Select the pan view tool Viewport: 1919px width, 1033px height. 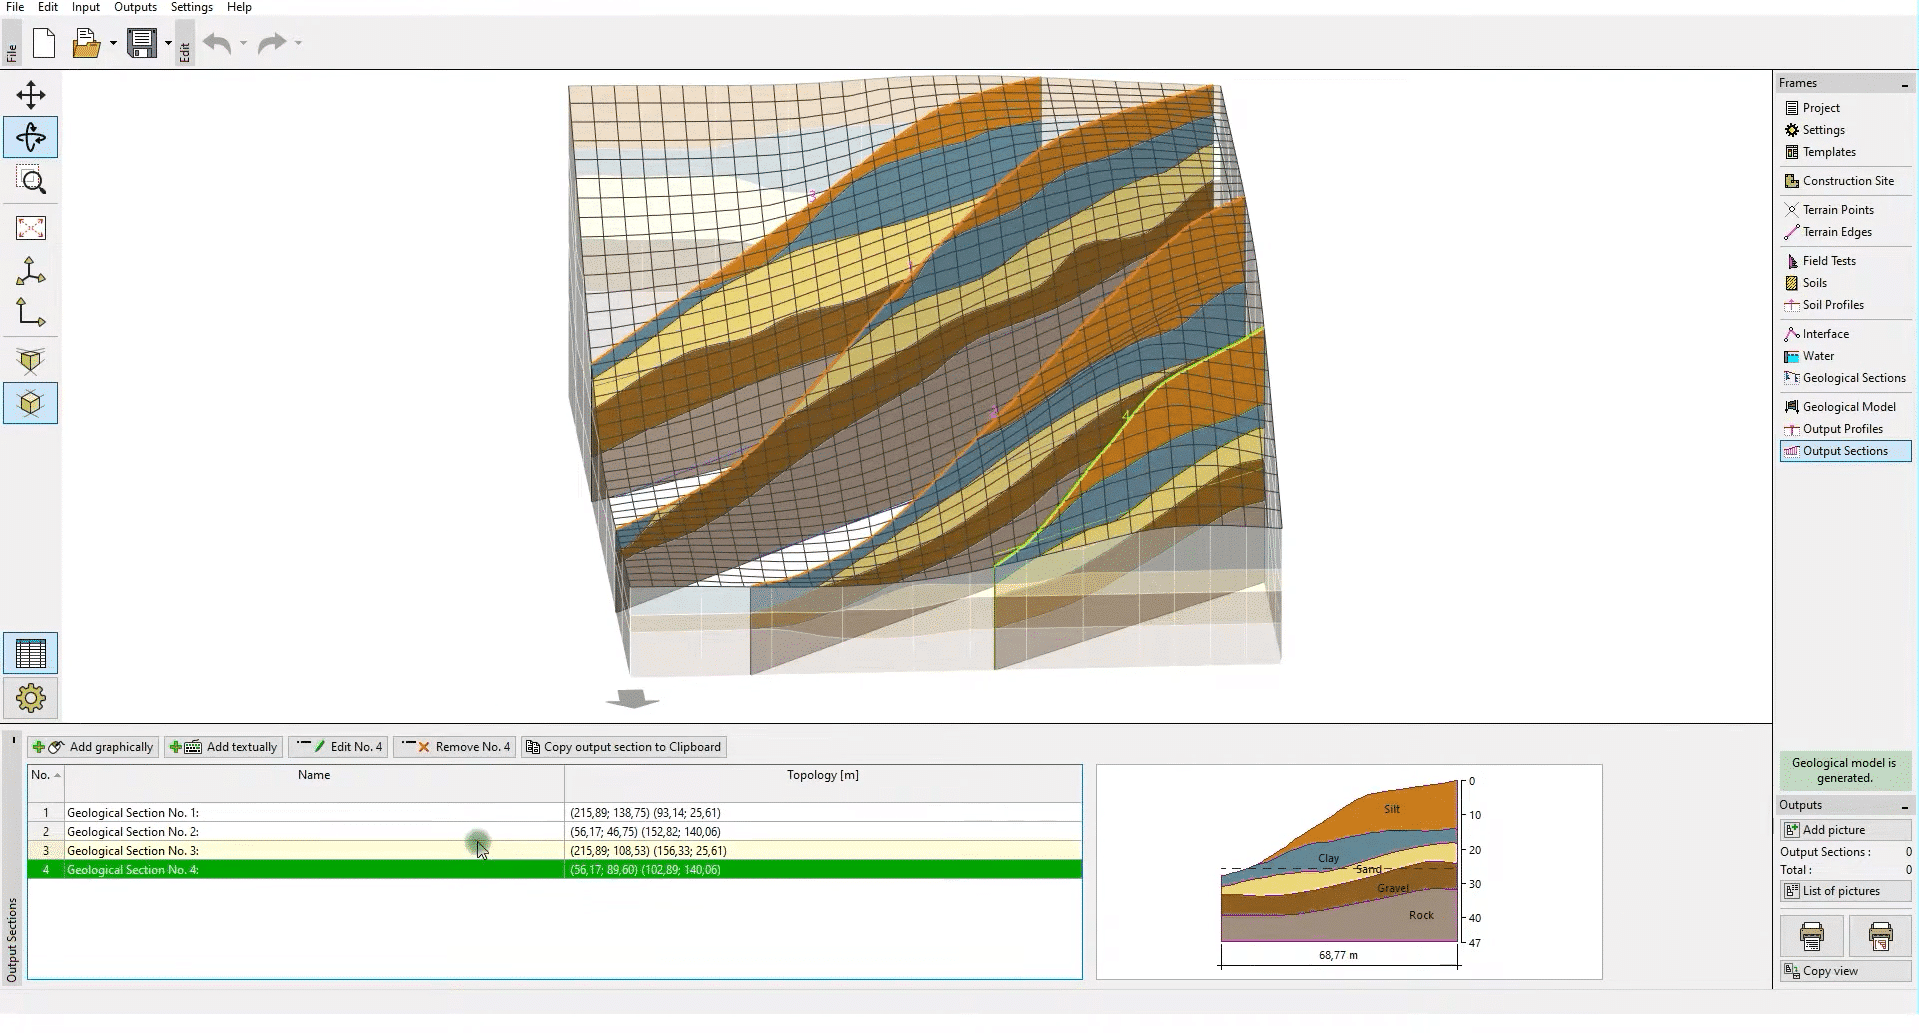[31, 95]
